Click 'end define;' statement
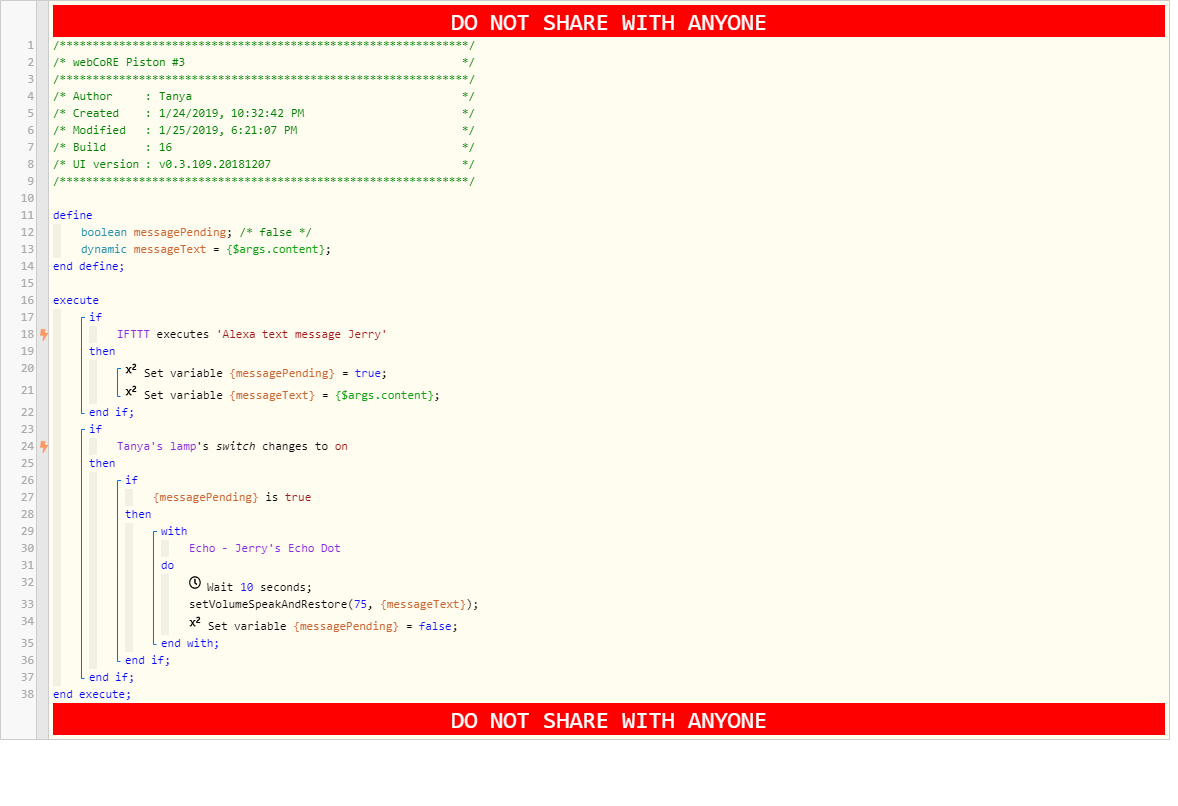 [x=89, y=266]
